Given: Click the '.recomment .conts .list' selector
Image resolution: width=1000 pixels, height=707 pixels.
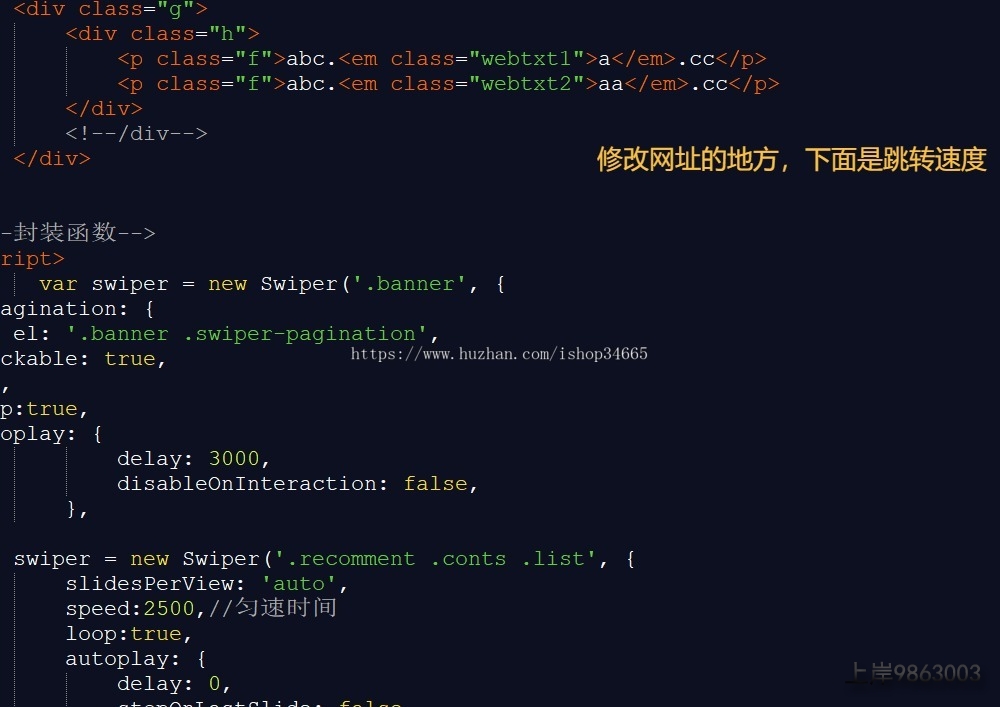Looking at the screenshot, I should pos(435,558).
